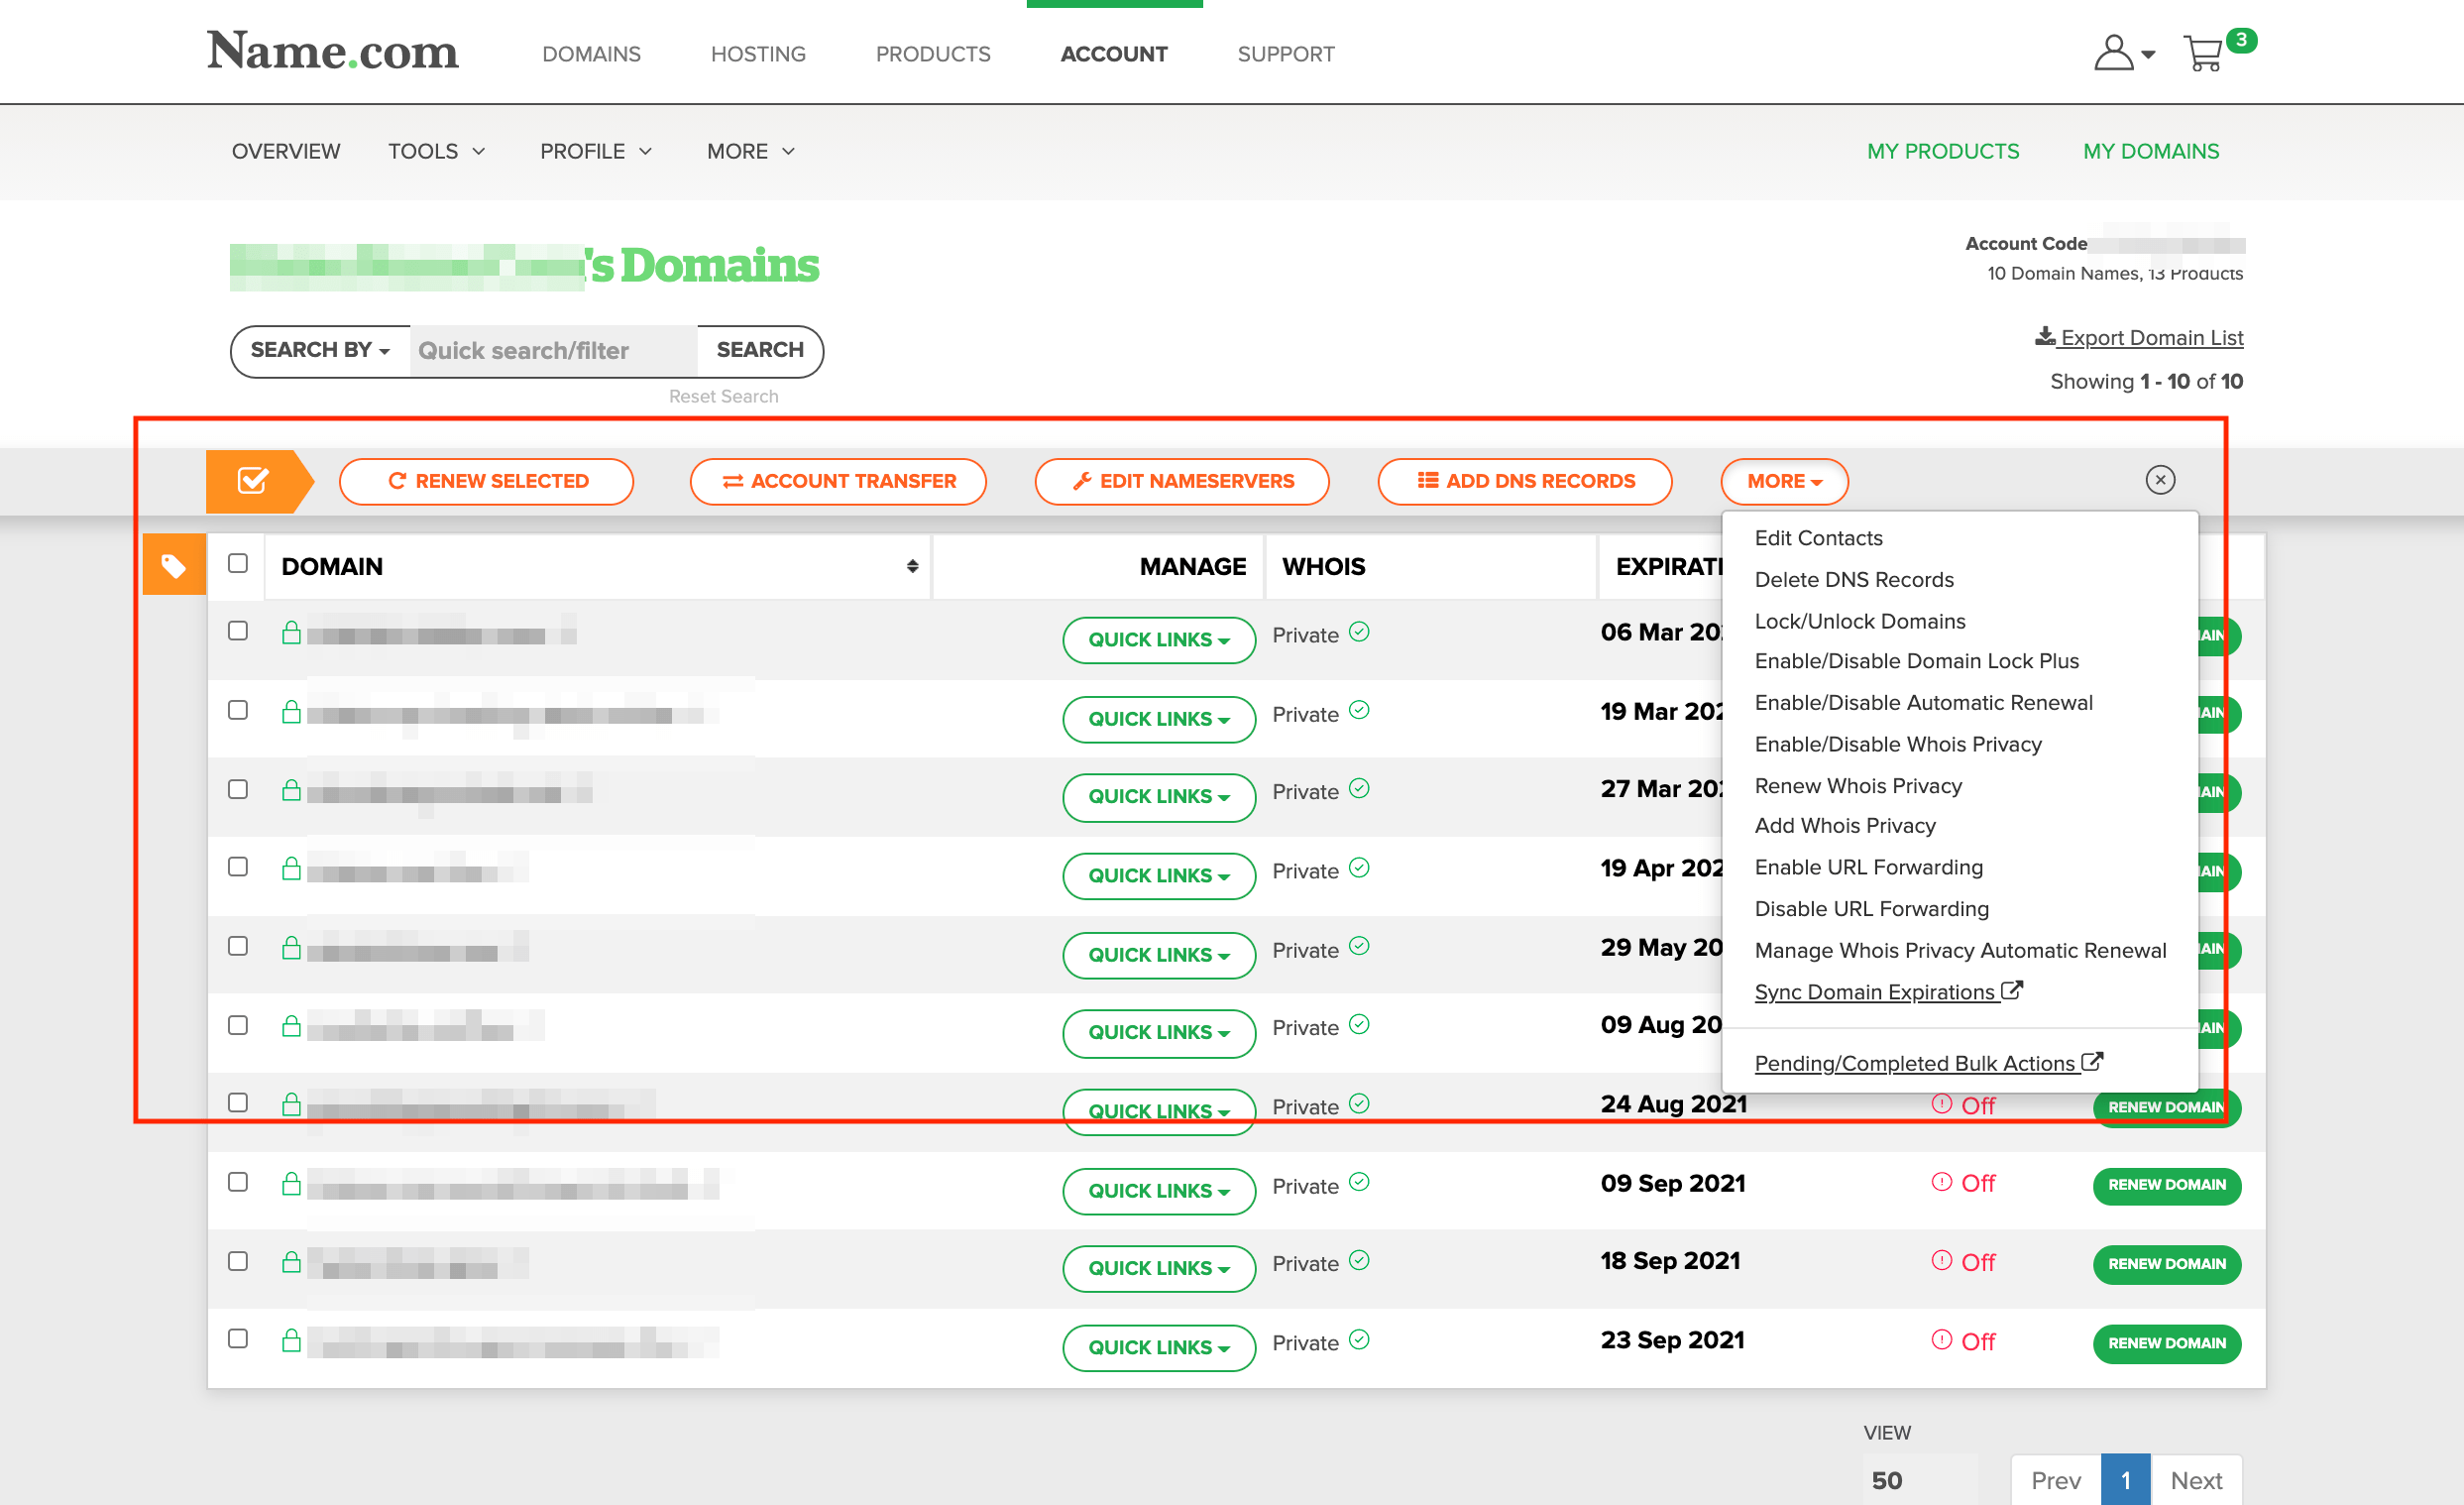The height and width of the screenshot is (1505, 2464).
Task: Check the select-all domains checkbox in the header
Action: [x=238, y=564]
